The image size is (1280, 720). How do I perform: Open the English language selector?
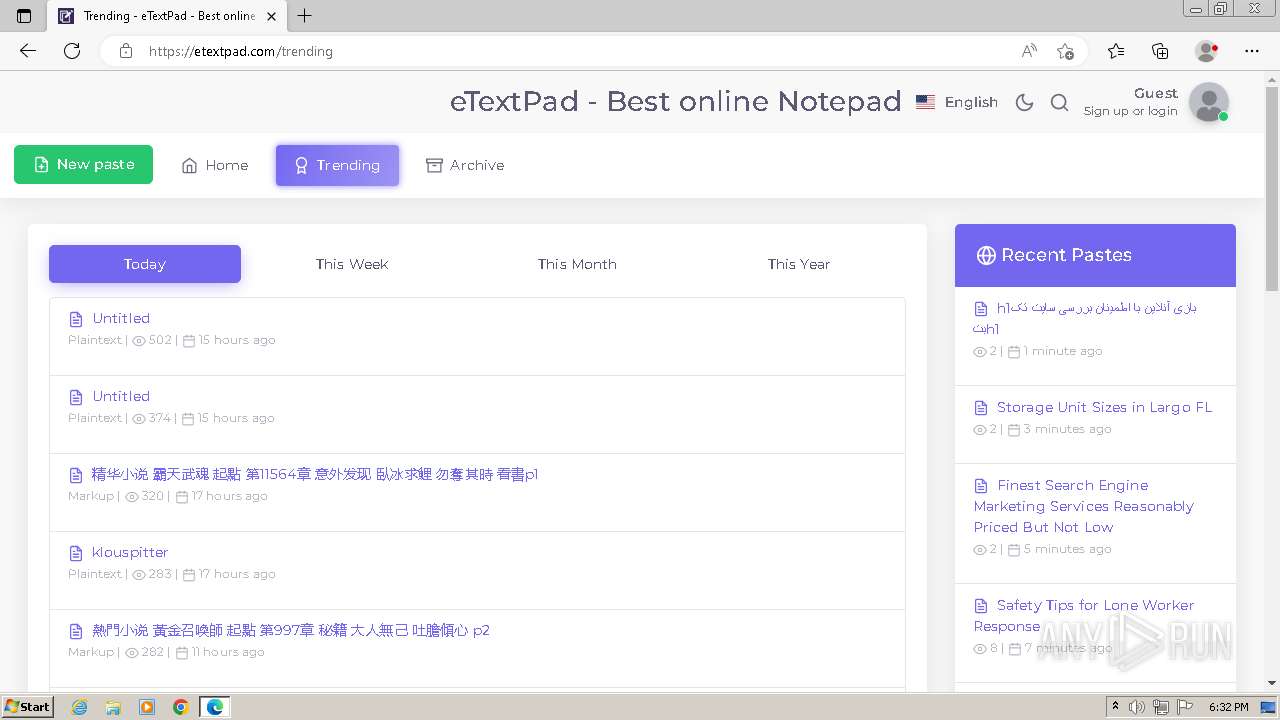pyautogui.click(x=957, y=102)
